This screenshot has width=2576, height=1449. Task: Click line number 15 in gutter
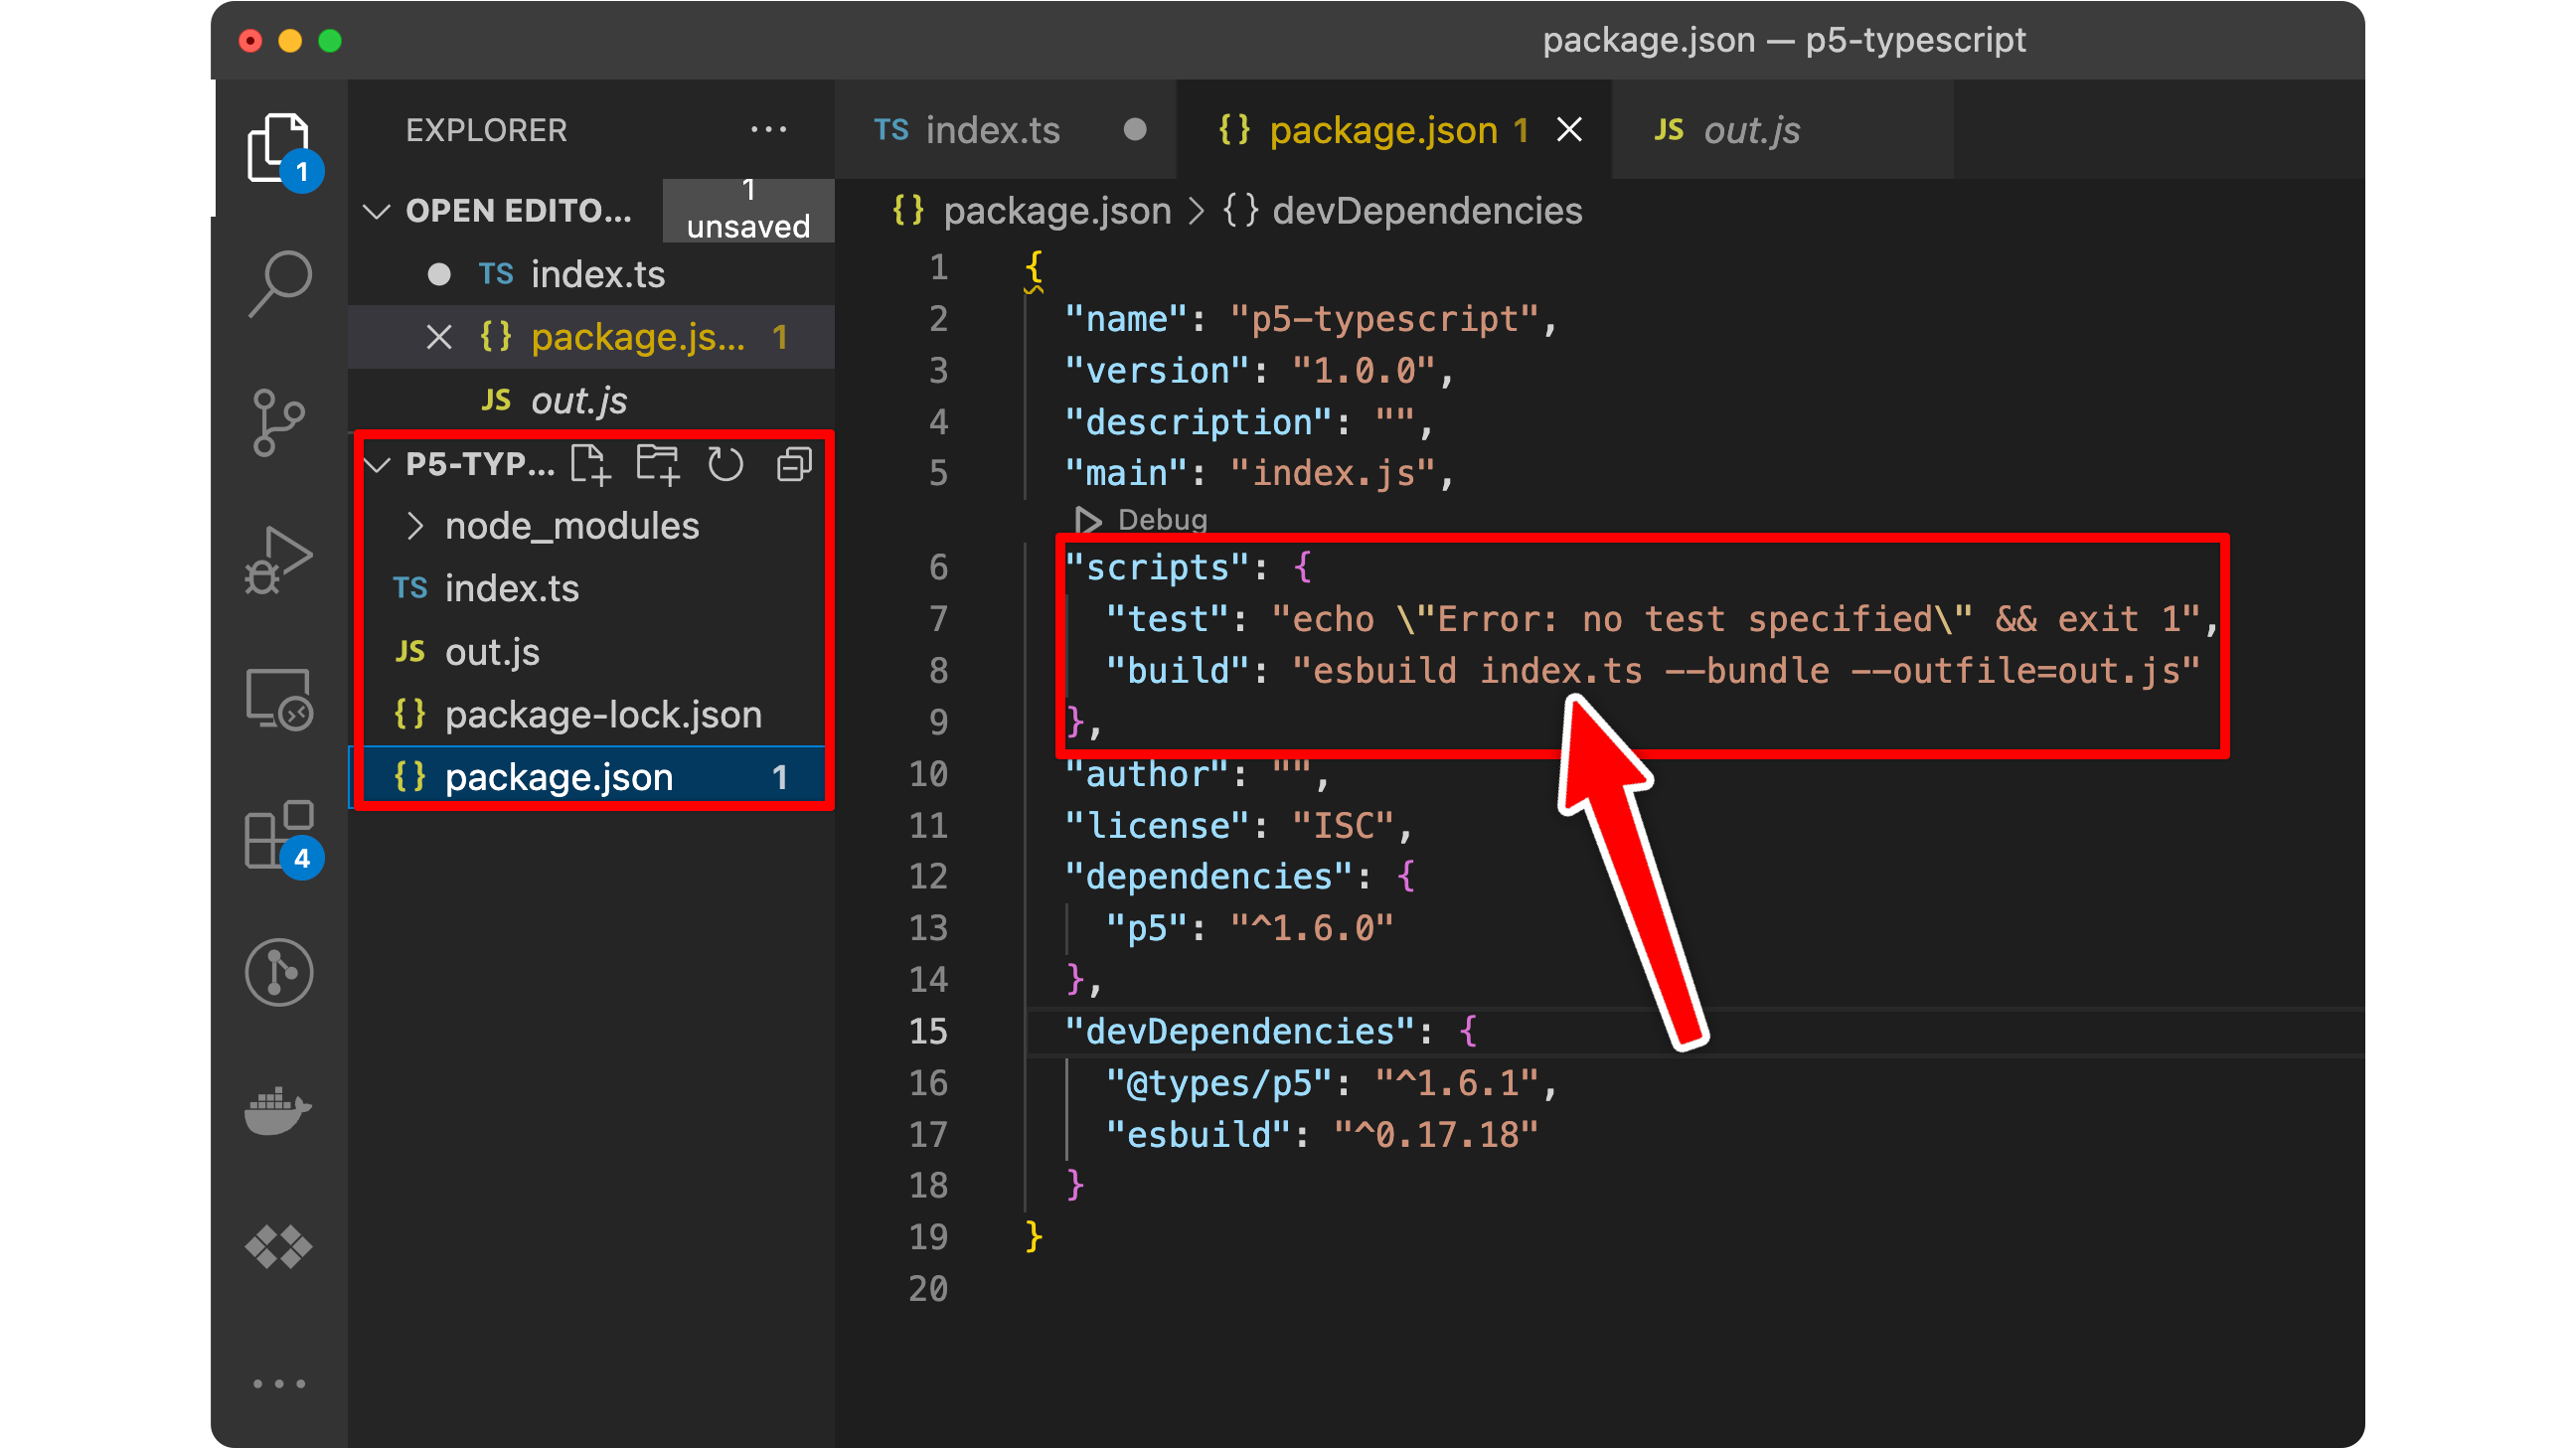[928, 1032]
